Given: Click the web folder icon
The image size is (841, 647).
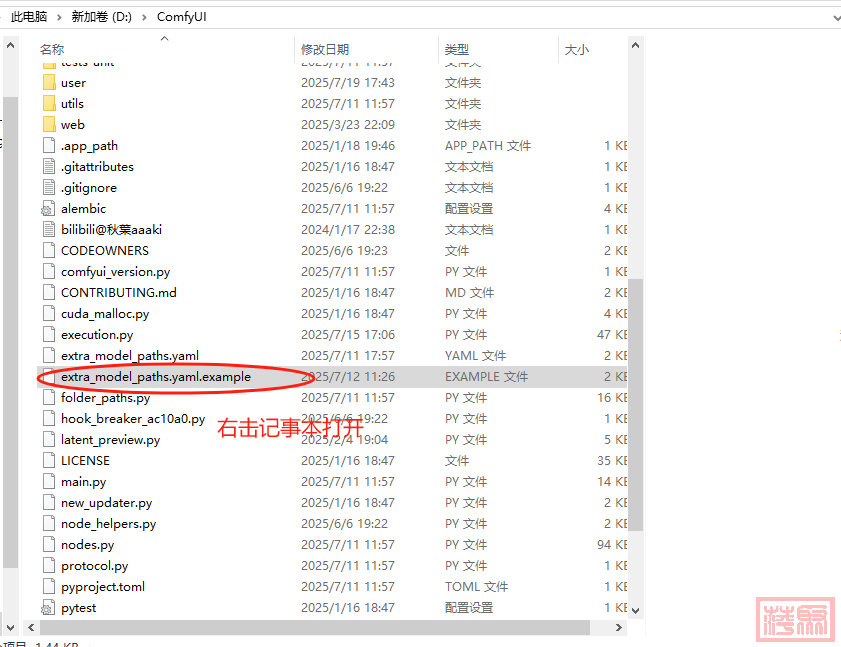Looking at the screenshot, I should 49,125.
